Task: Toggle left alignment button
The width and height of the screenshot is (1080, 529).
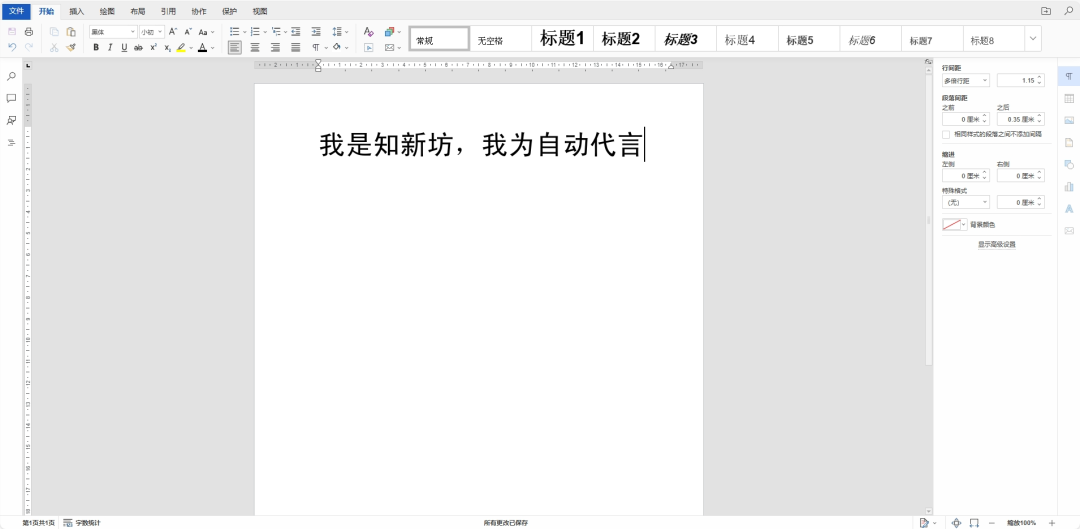Action: pyautogui.click(x=235, y=48)
